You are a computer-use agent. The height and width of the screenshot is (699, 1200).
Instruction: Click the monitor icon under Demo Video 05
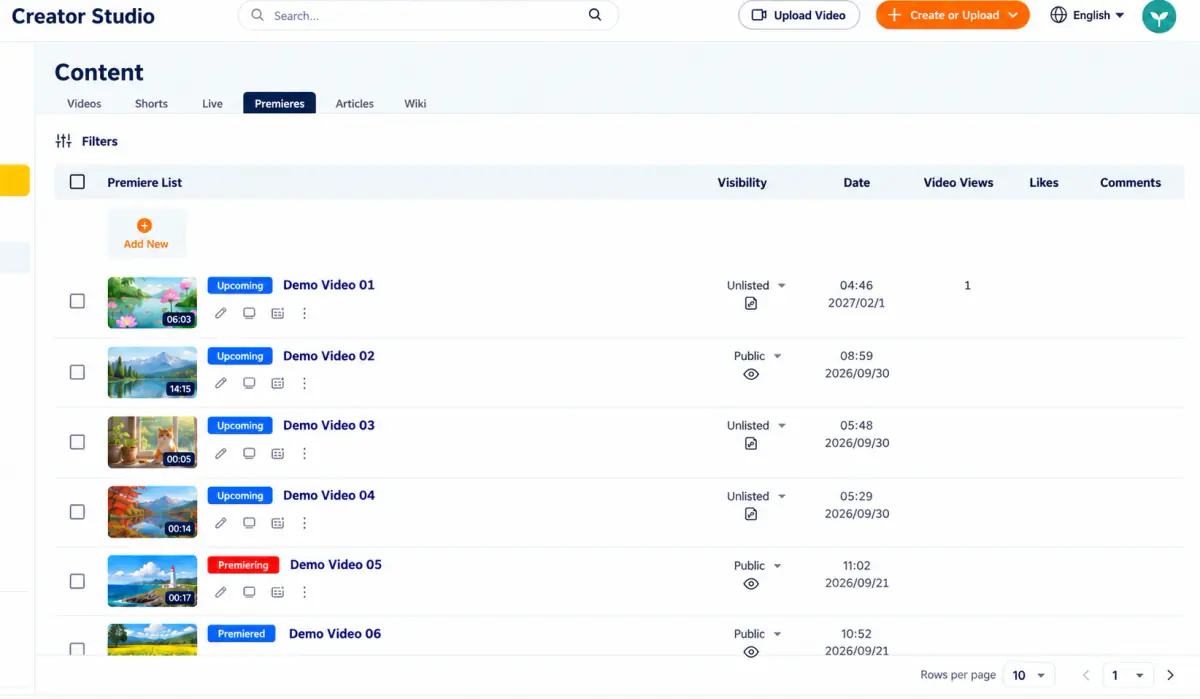tap(249, 592)
